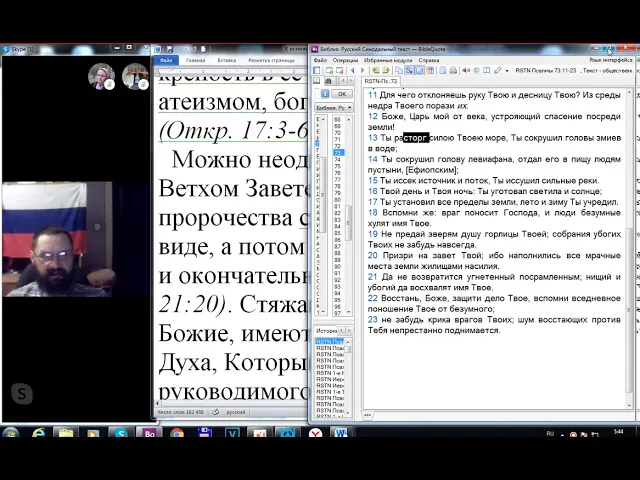
Task: Click the close tab window icon in BibleQuote
Action: 340,71
